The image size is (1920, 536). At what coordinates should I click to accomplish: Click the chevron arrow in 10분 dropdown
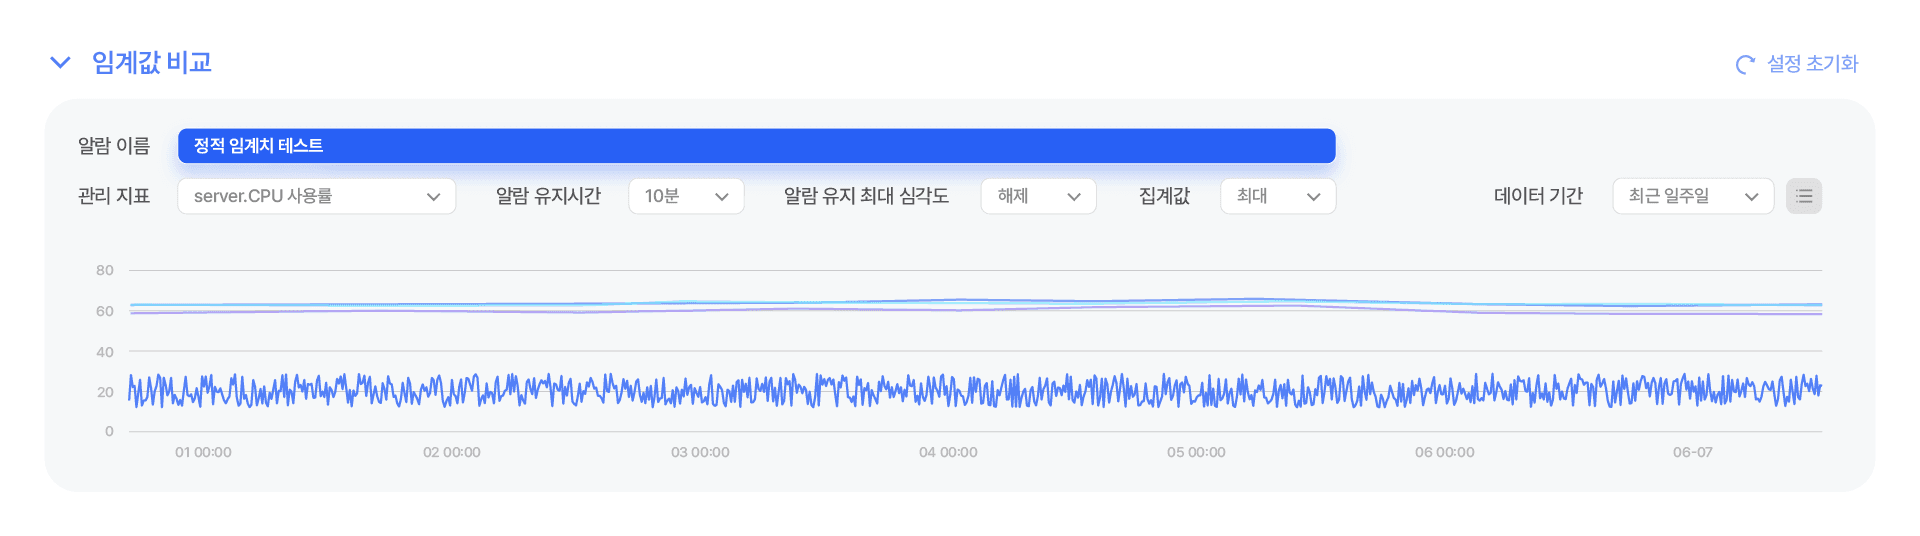click(722, 197)
